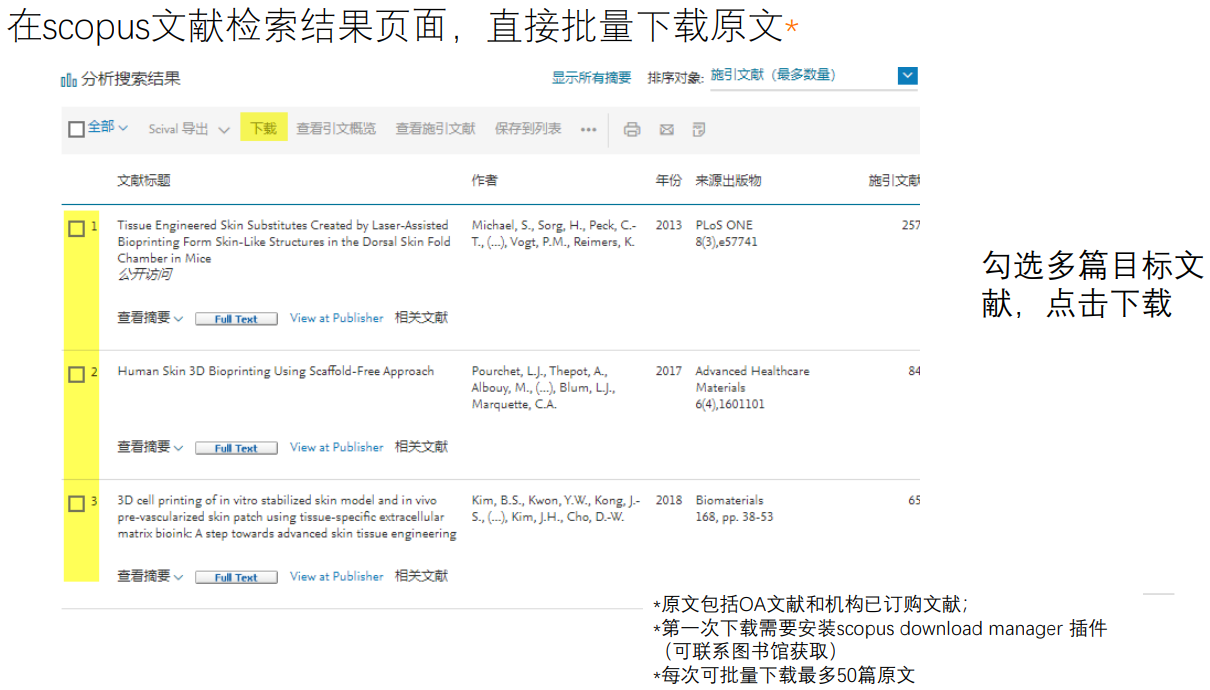Tick the select-all checkbox beside 全部

76,129
